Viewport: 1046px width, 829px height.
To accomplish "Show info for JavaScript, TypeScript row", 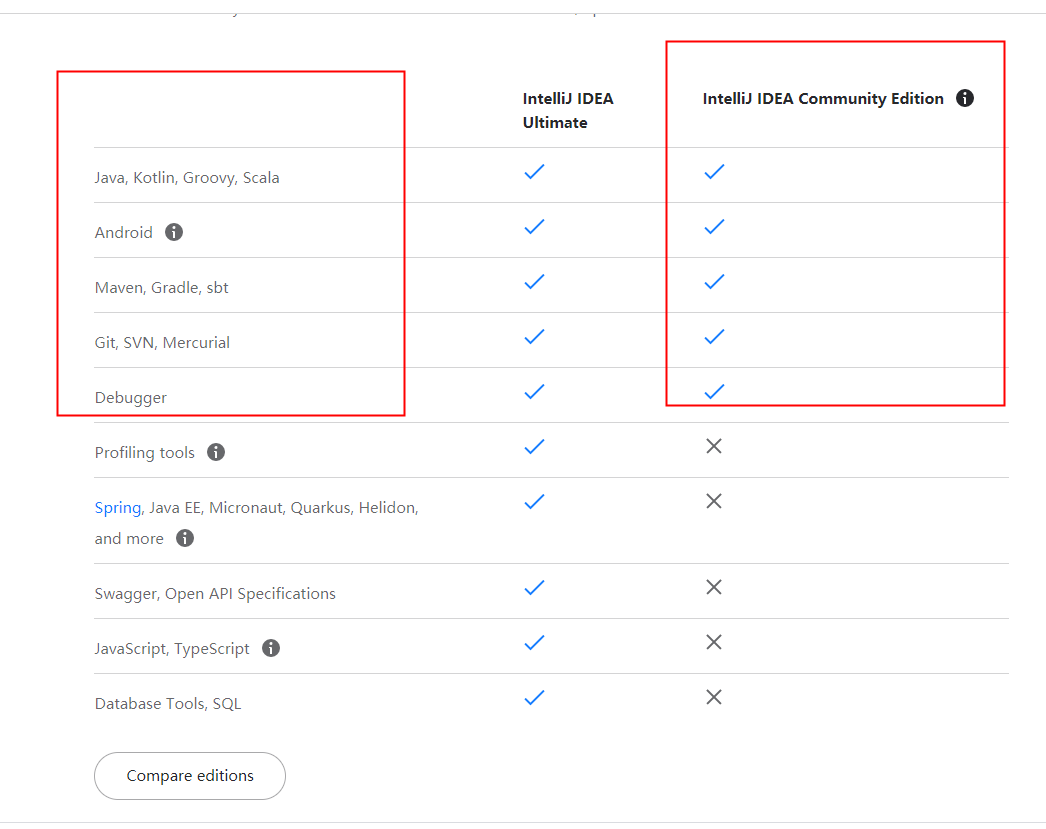I will point(271,648).
